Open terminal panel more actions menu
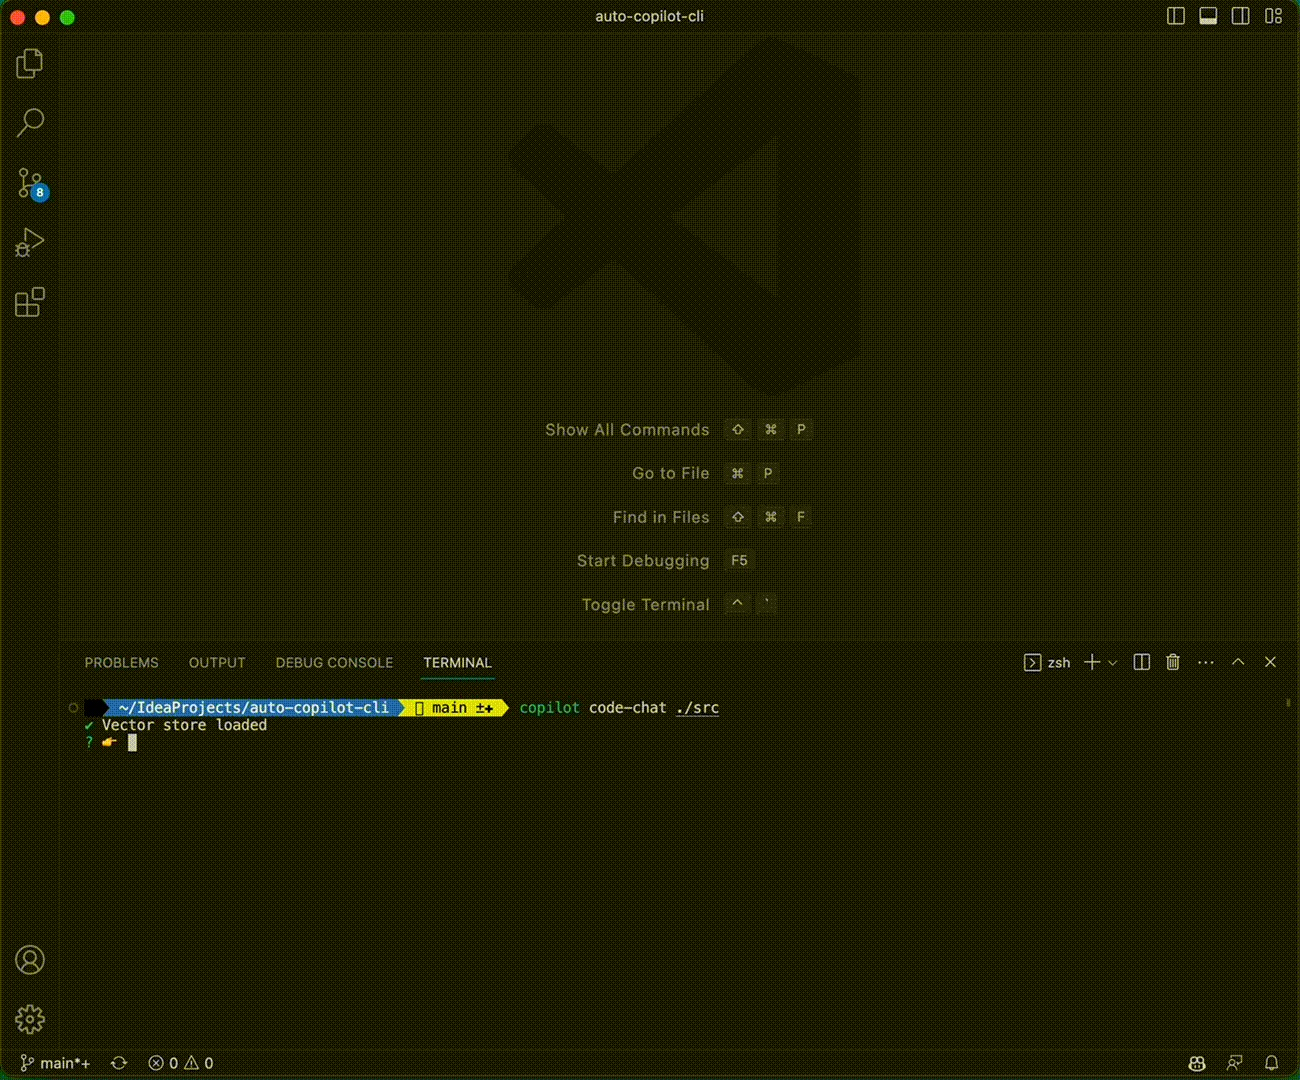 1206,662
